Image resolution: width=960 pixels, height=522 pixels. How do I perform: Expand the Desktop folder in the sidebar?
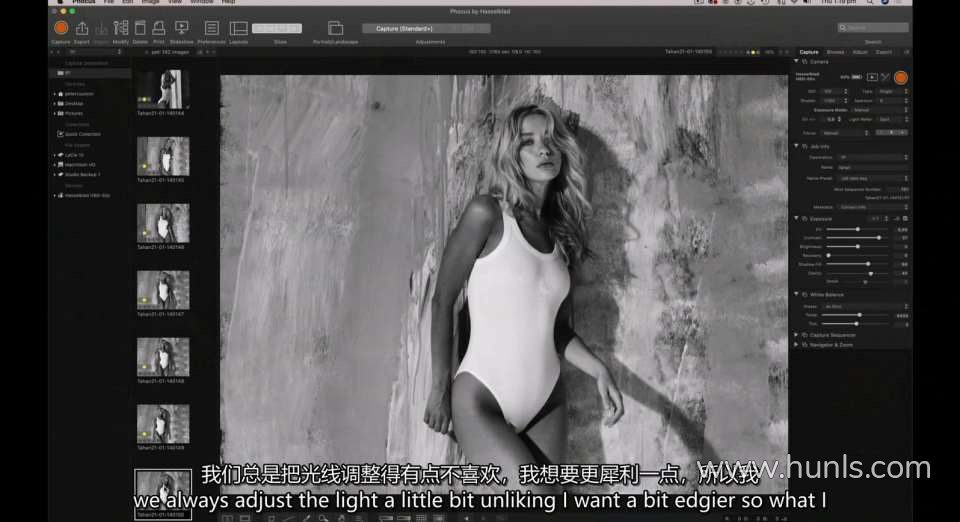tap(54, 103)
